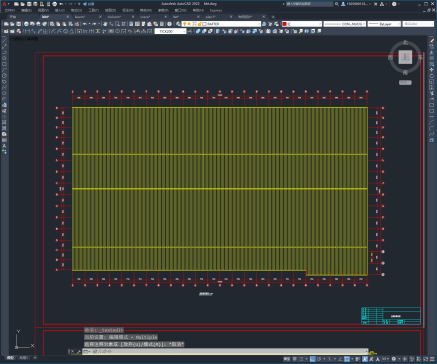Select the Polyline tool in draw toolbar
Screen dimensions: 437x364
[4, 52]
